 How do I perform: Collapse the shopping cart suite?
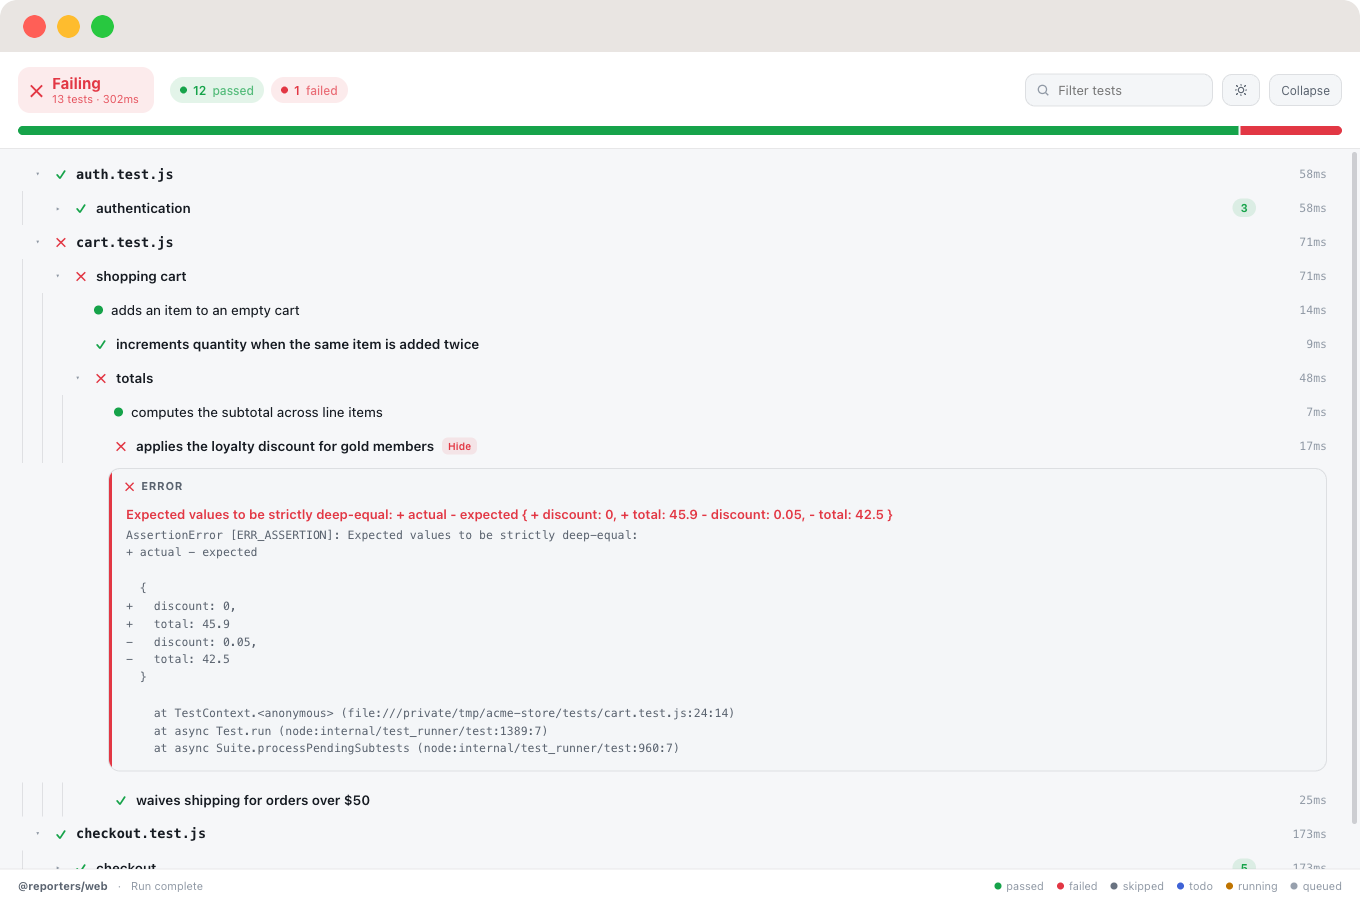[x=58, y=276]
